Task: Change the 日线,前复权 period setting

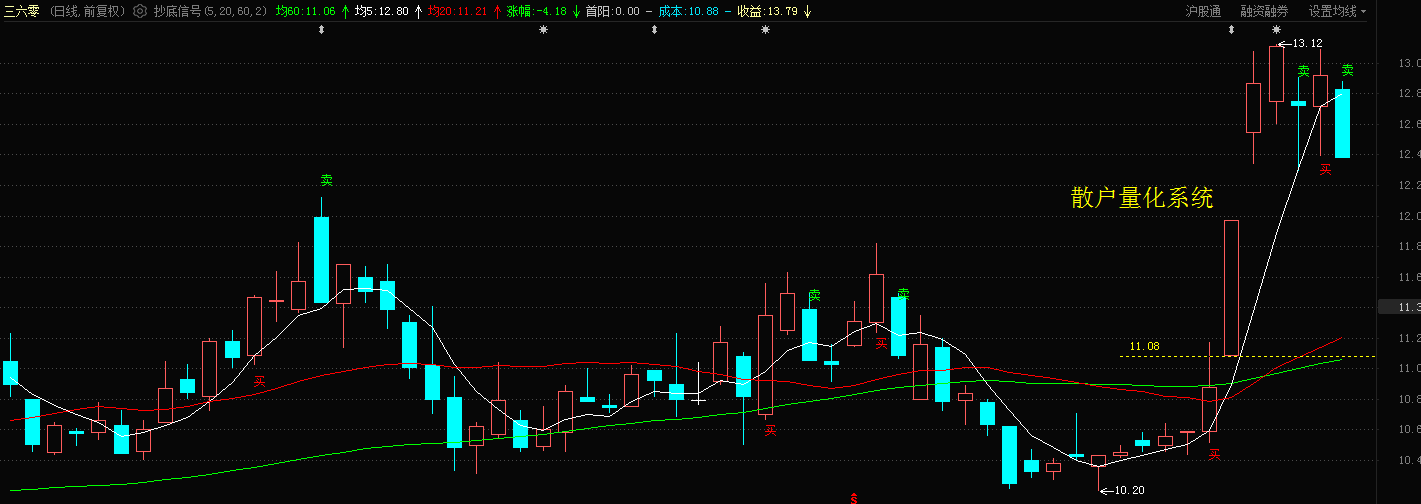Action: pyautogui.click(x=87, y=12)
